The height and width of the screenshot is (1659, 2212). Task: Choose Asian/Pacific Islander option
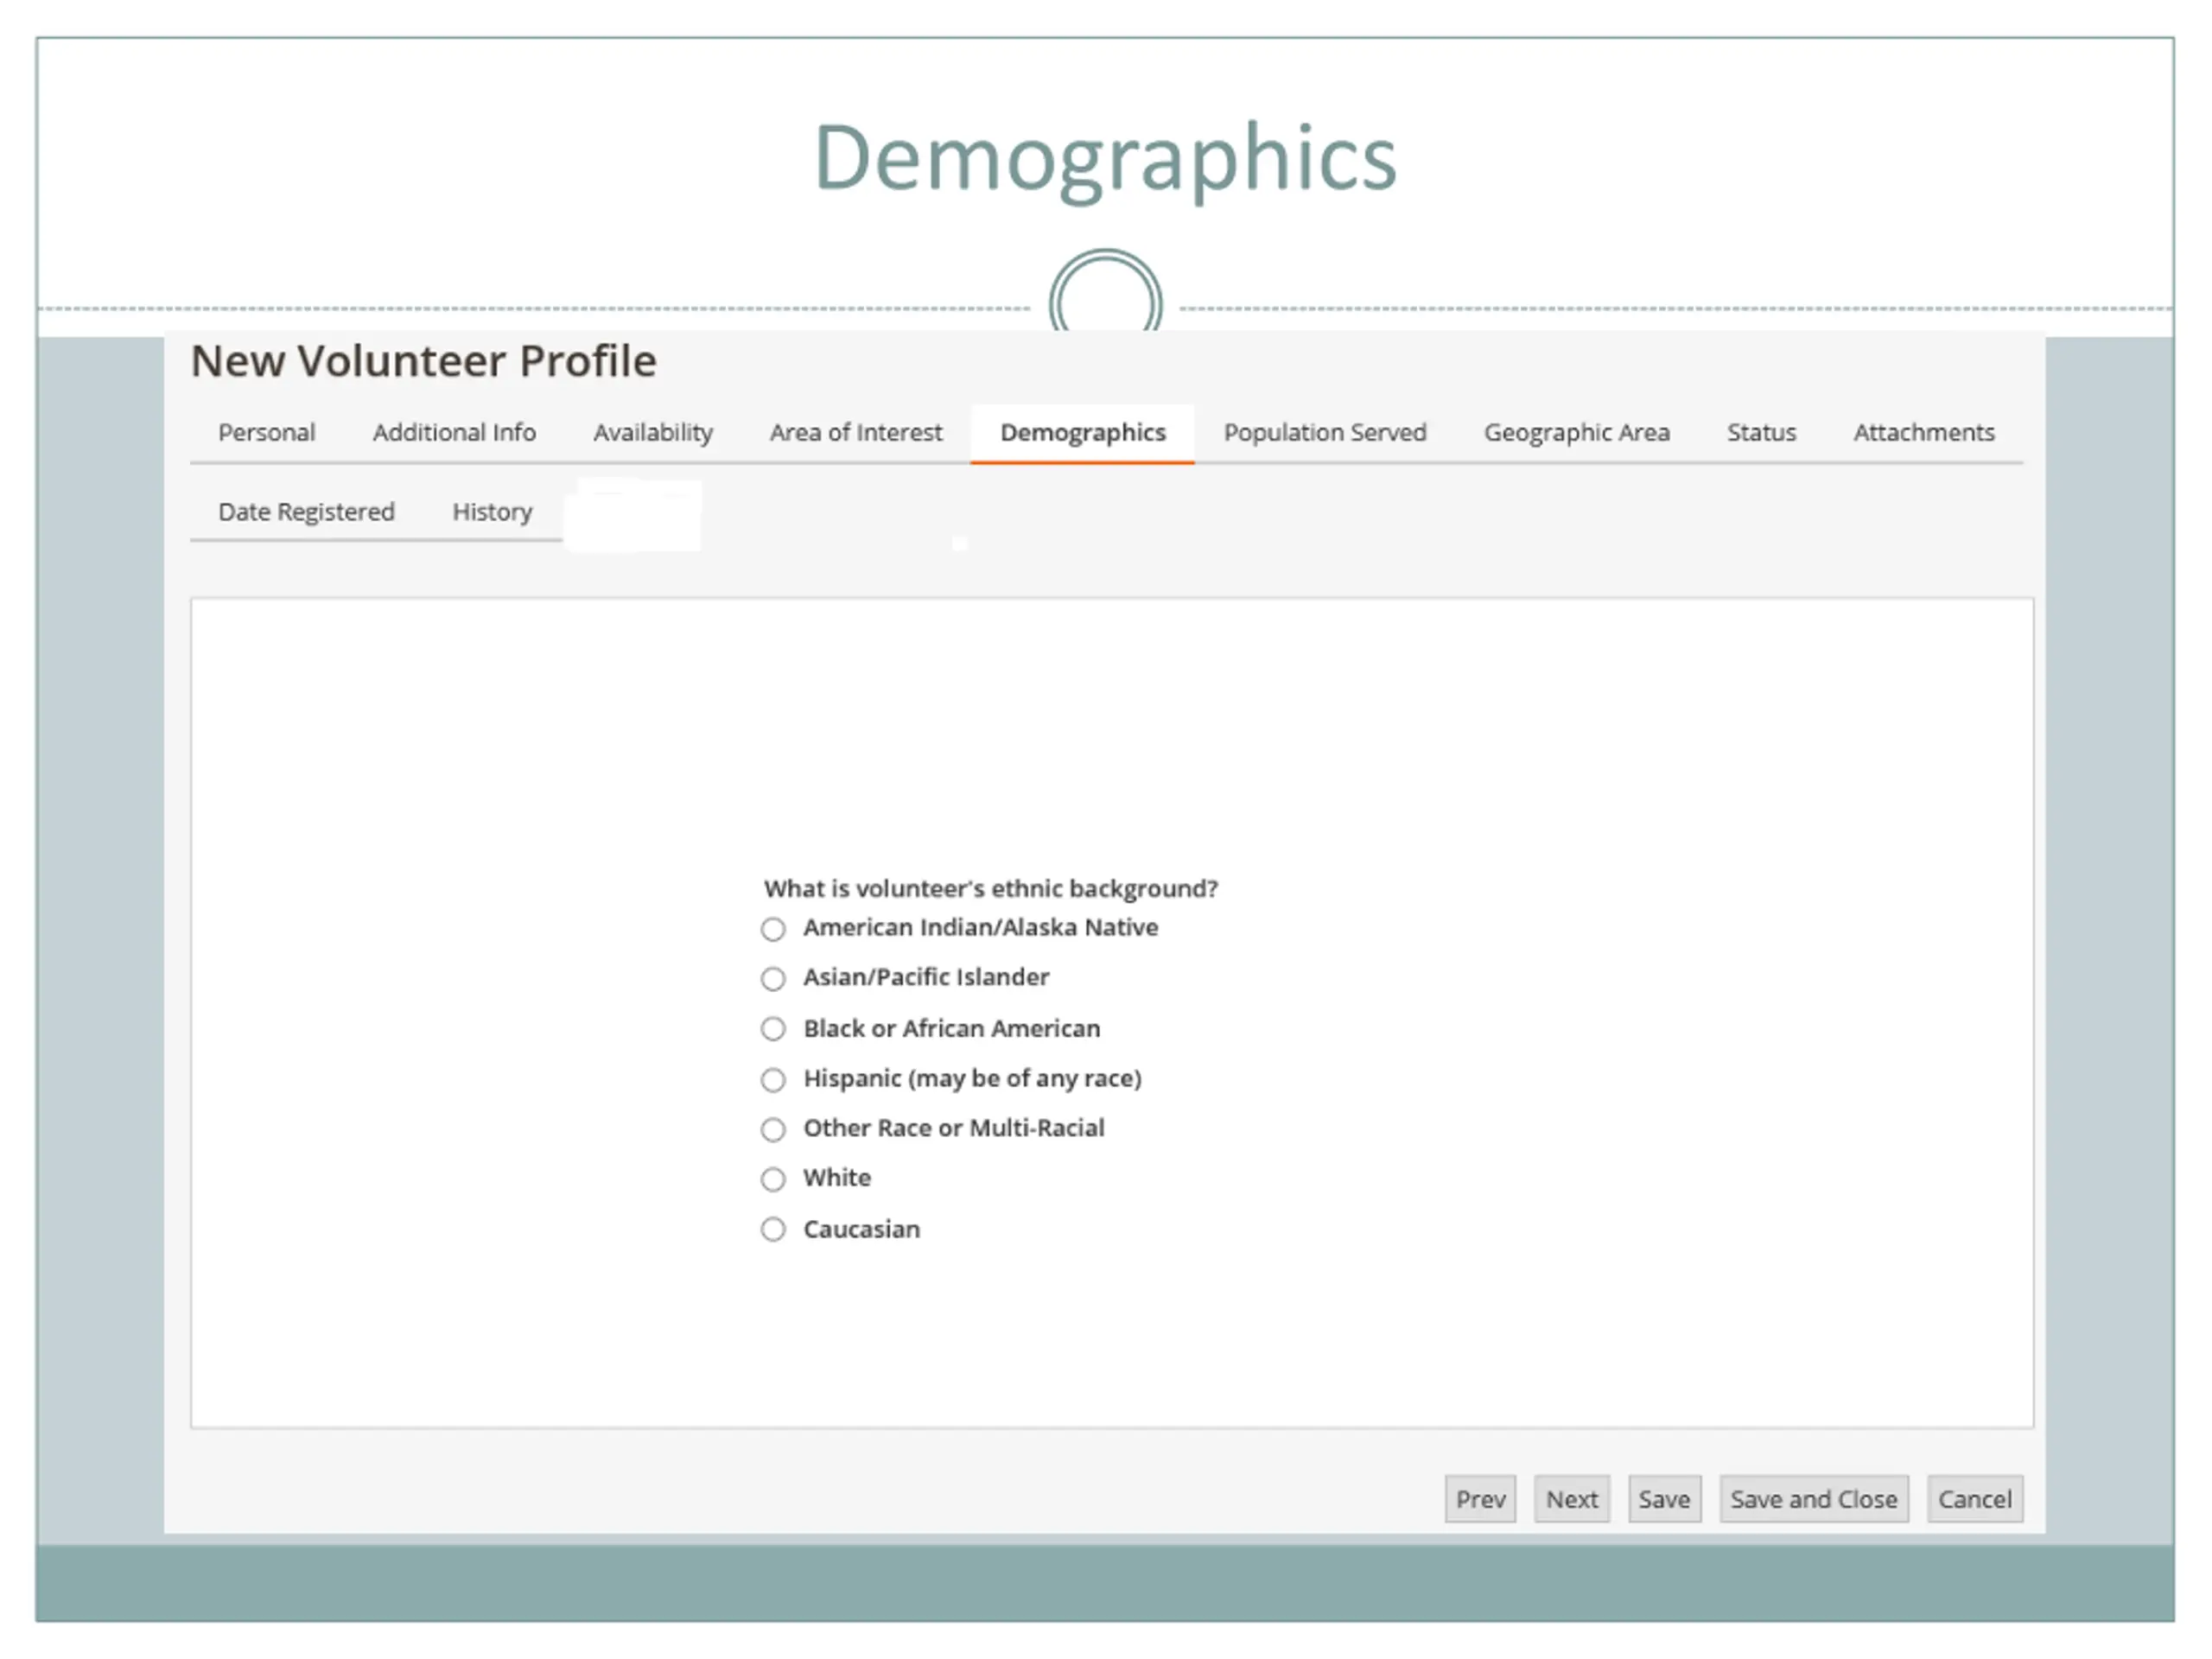pos(773,979)
